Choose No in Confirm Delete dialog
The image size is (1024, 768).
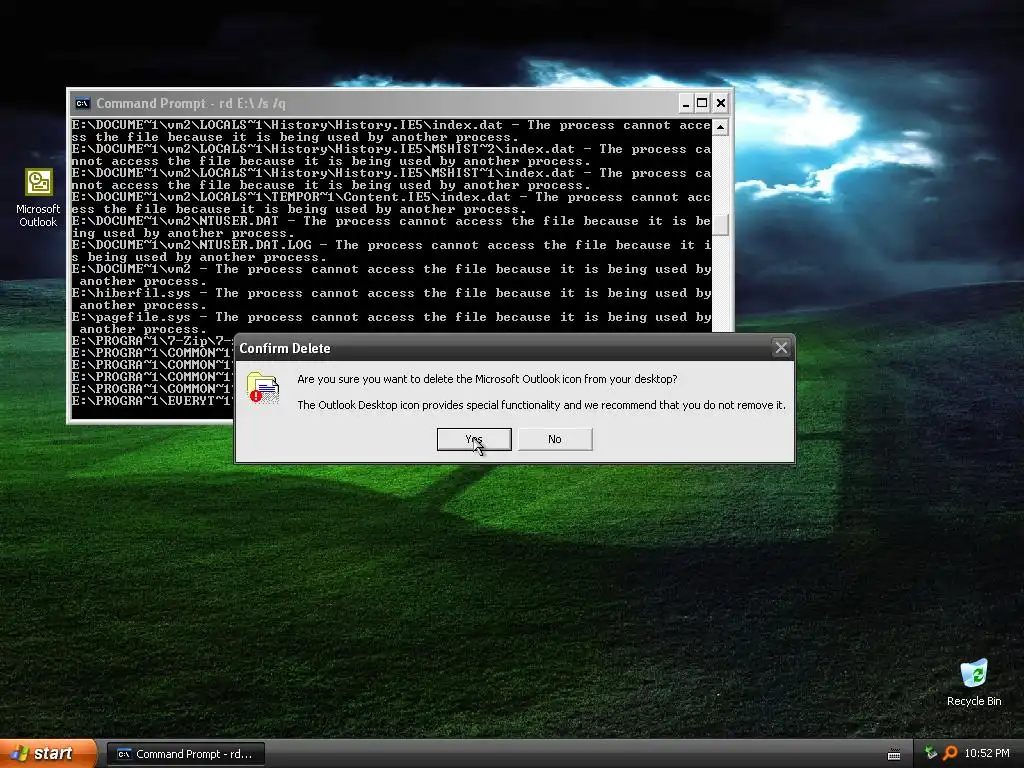(555, 440)
